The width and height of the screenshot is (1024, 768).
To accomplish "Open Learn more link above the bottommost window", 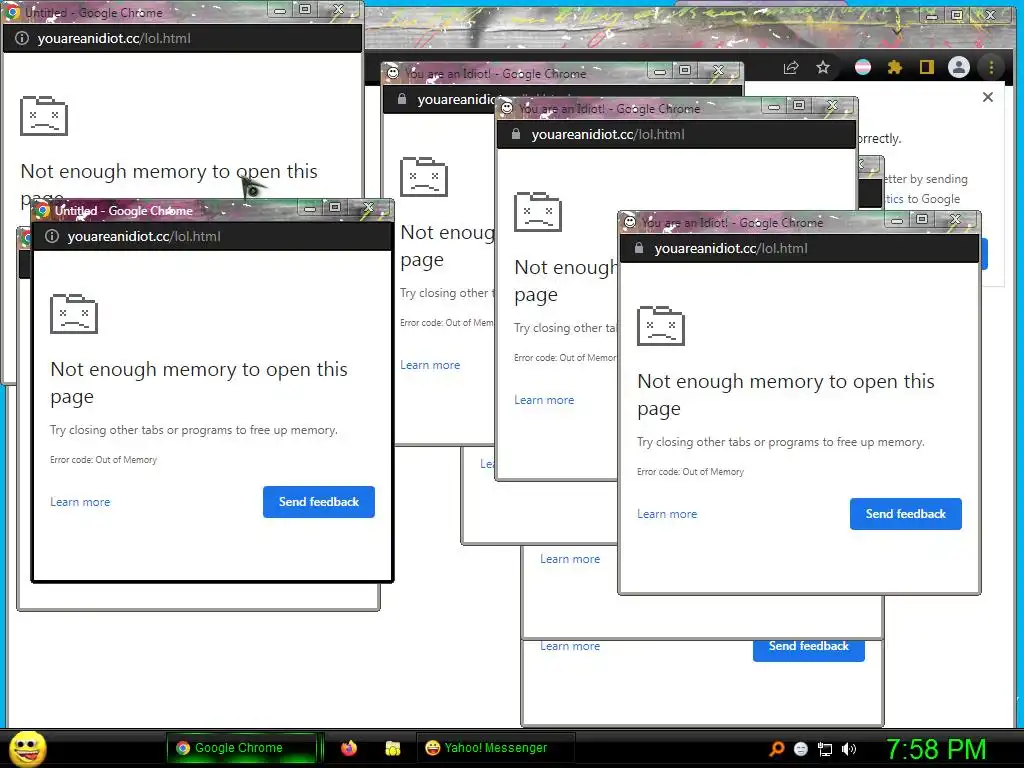I will click(570, 559).
